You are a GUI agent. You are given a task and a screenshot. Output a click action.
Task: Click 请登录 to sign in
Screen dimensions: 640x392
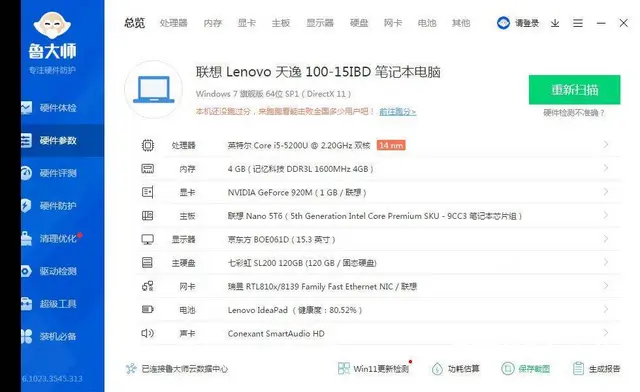[x=527, y=23]
